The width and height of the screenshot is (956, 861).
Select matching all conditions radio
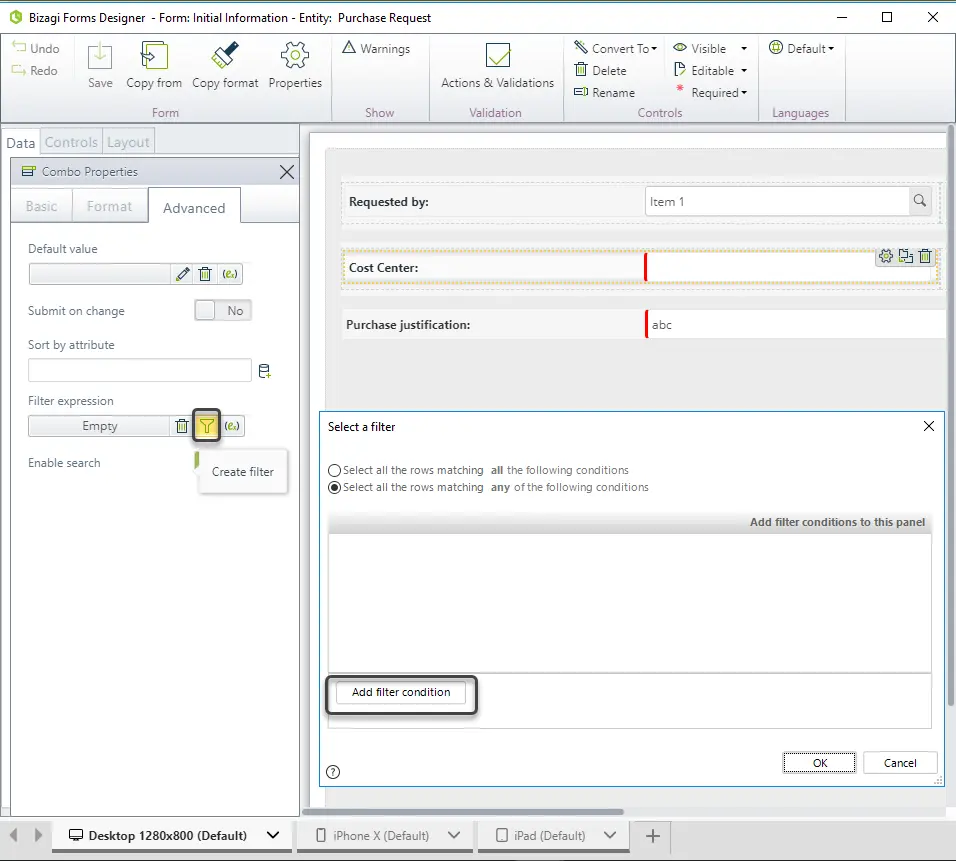(334, 470)
